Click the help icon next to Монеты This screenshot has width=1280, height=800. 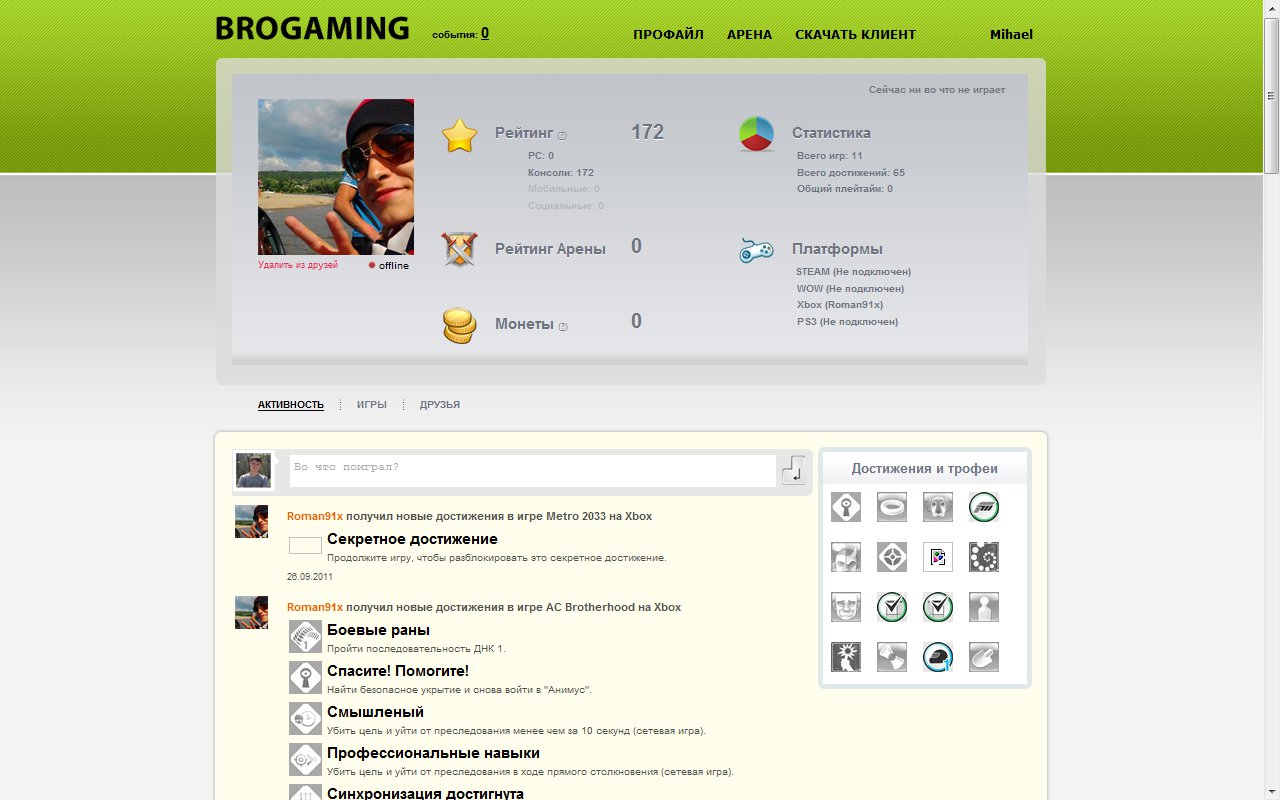pyautogui.click(x=563, y=328)
